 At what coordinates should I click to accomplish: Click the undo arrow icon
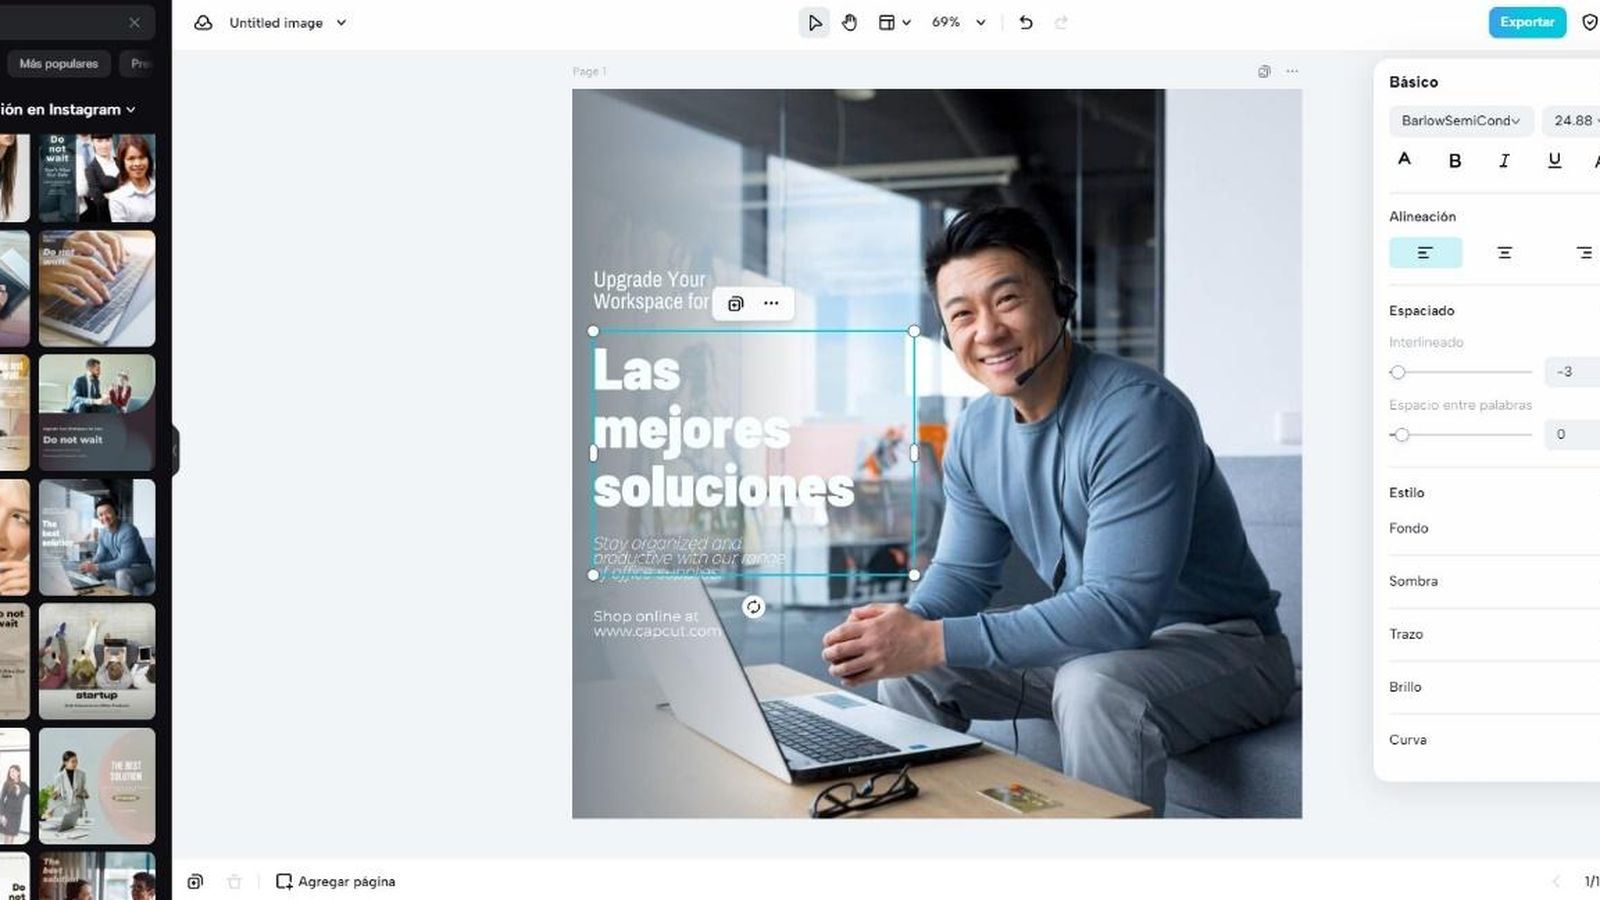(x=1026, y=22)
